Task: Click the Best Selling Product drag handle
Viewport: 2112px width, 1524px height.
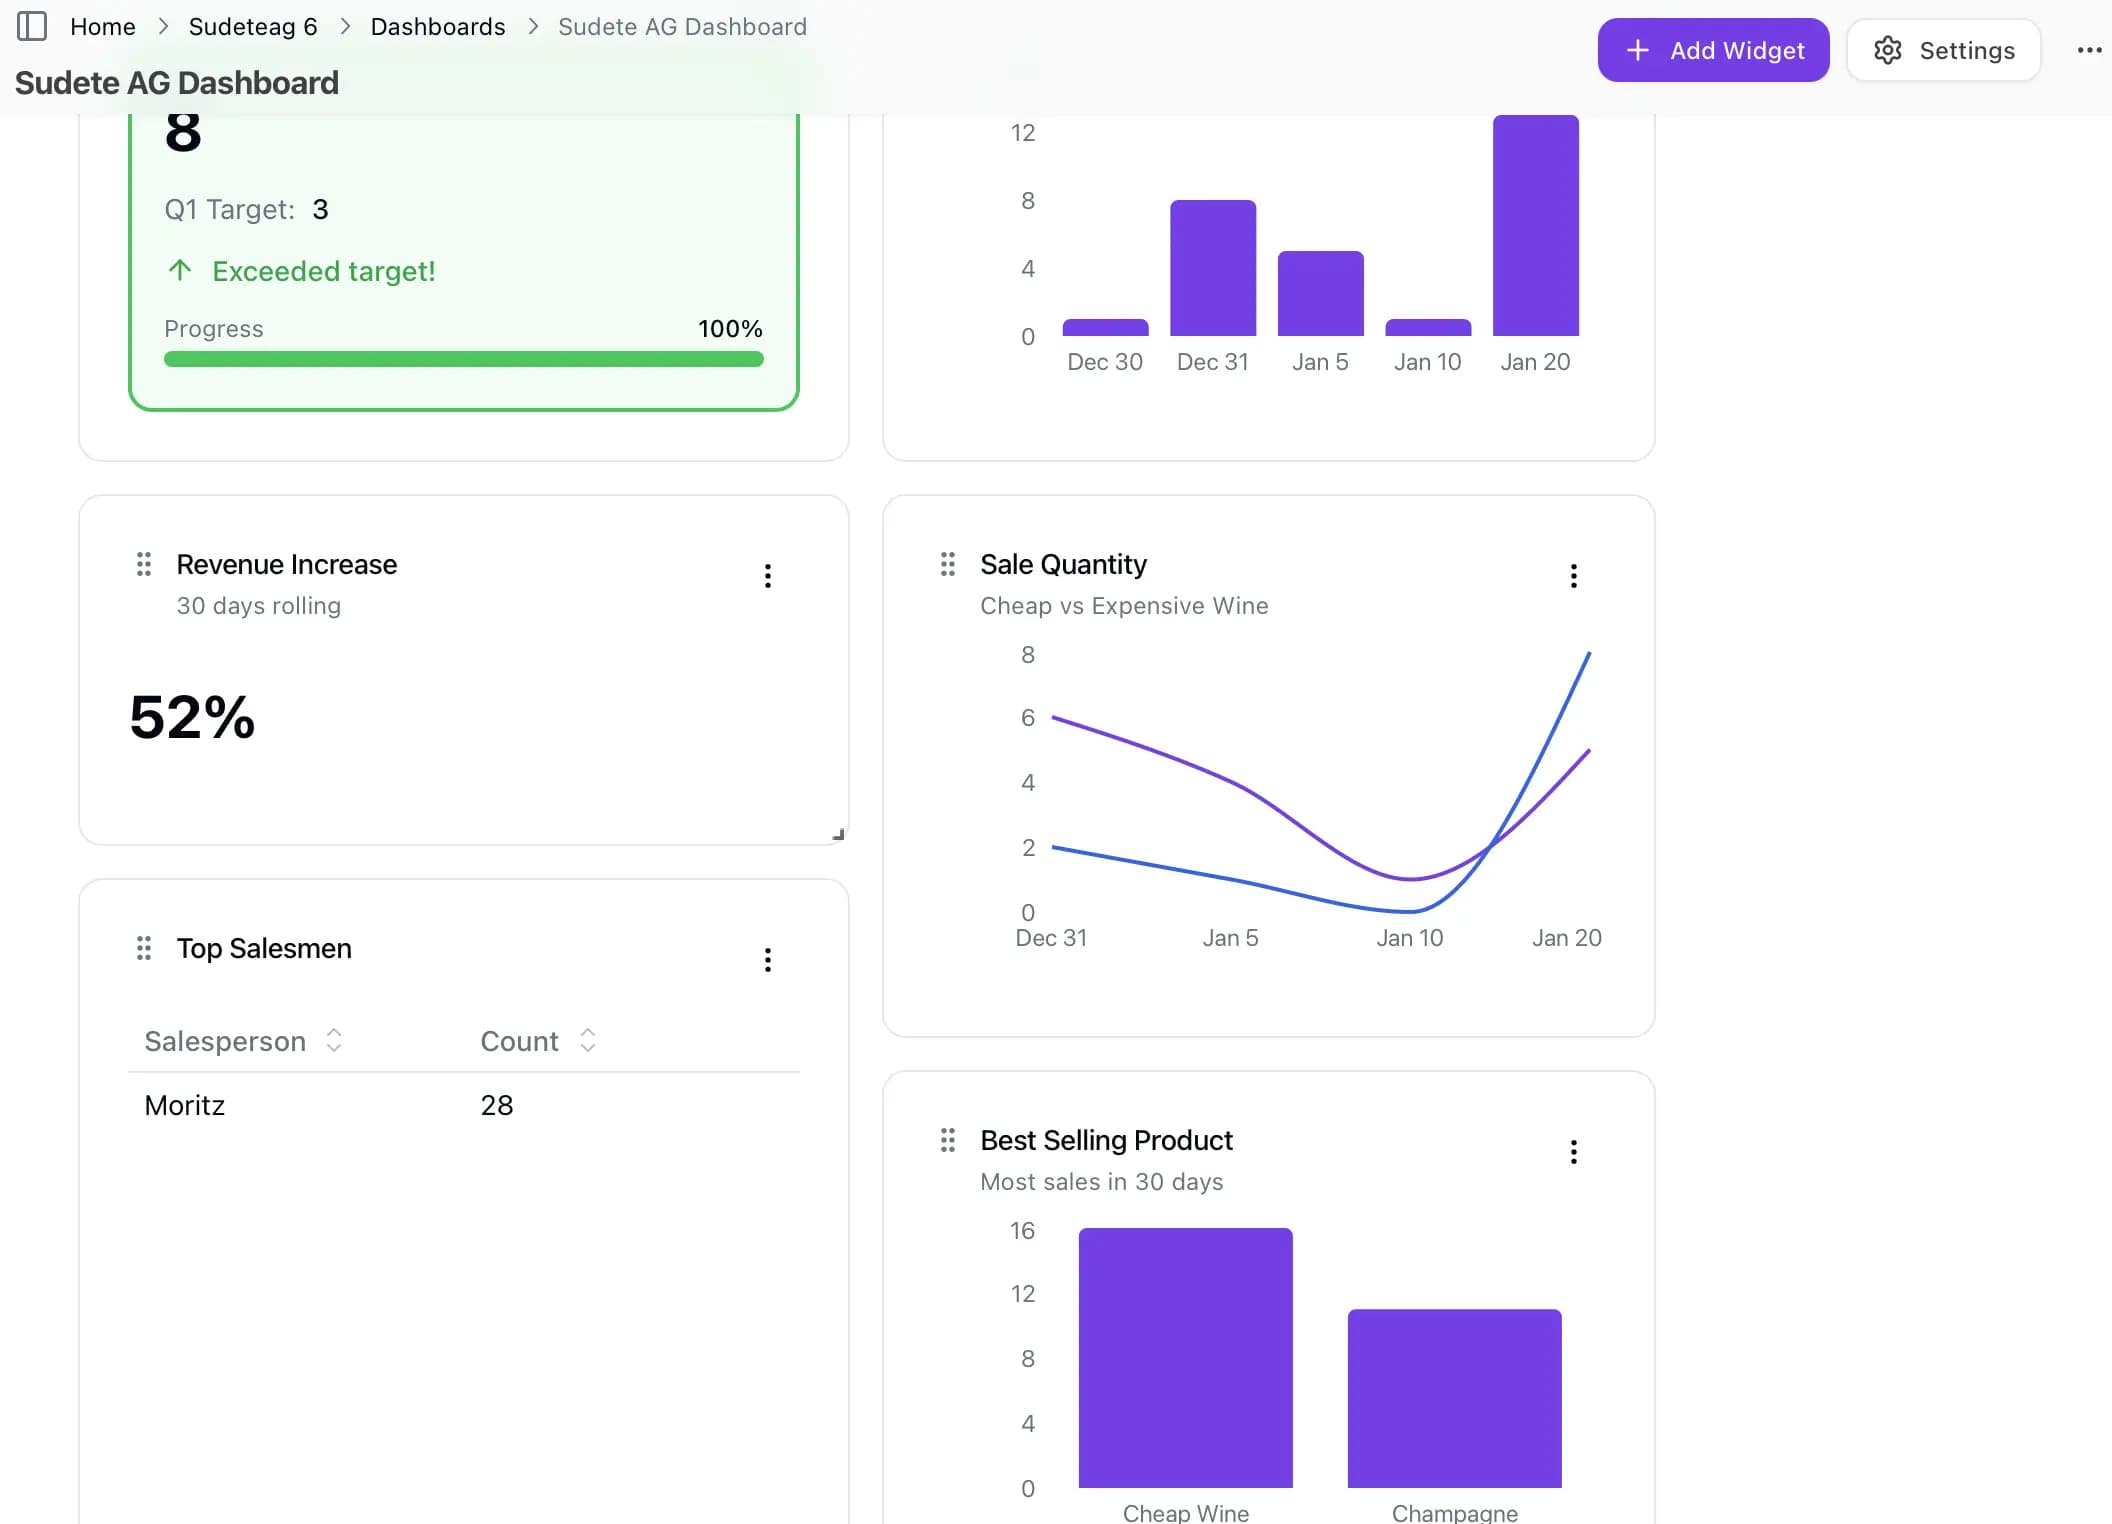Action: pos(947,1140)
